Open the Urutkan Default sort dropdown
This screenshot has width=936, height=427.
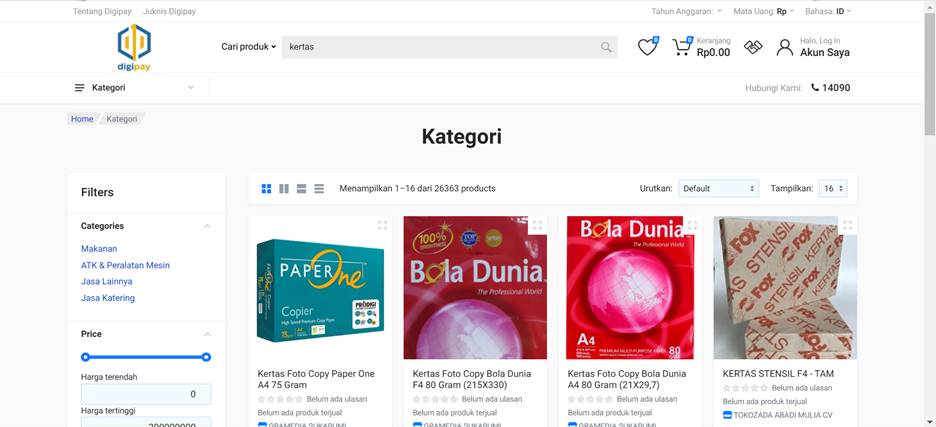[718, 189]
